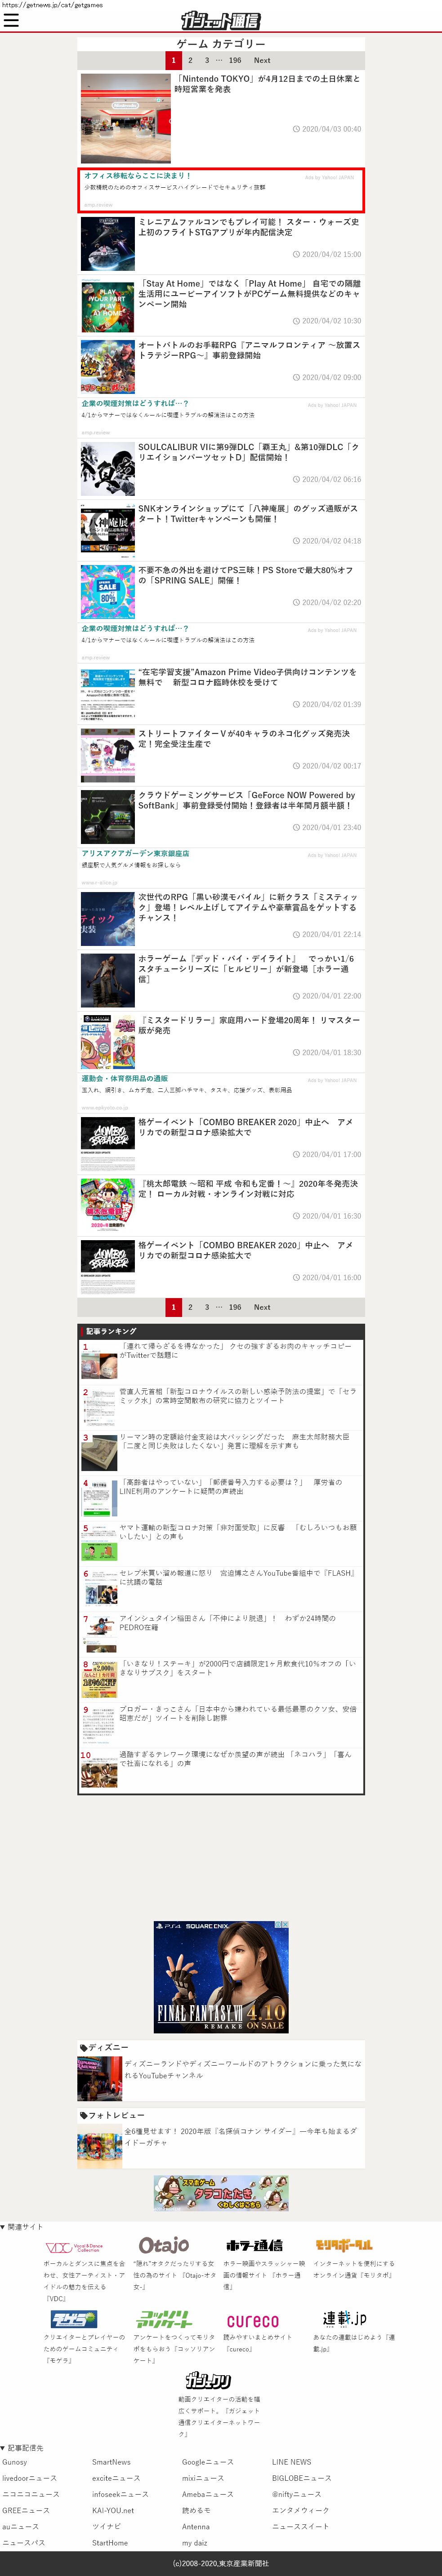Open the BIGLOBEニュース link
The image size is (442, 2576).
click(302, 2478)
